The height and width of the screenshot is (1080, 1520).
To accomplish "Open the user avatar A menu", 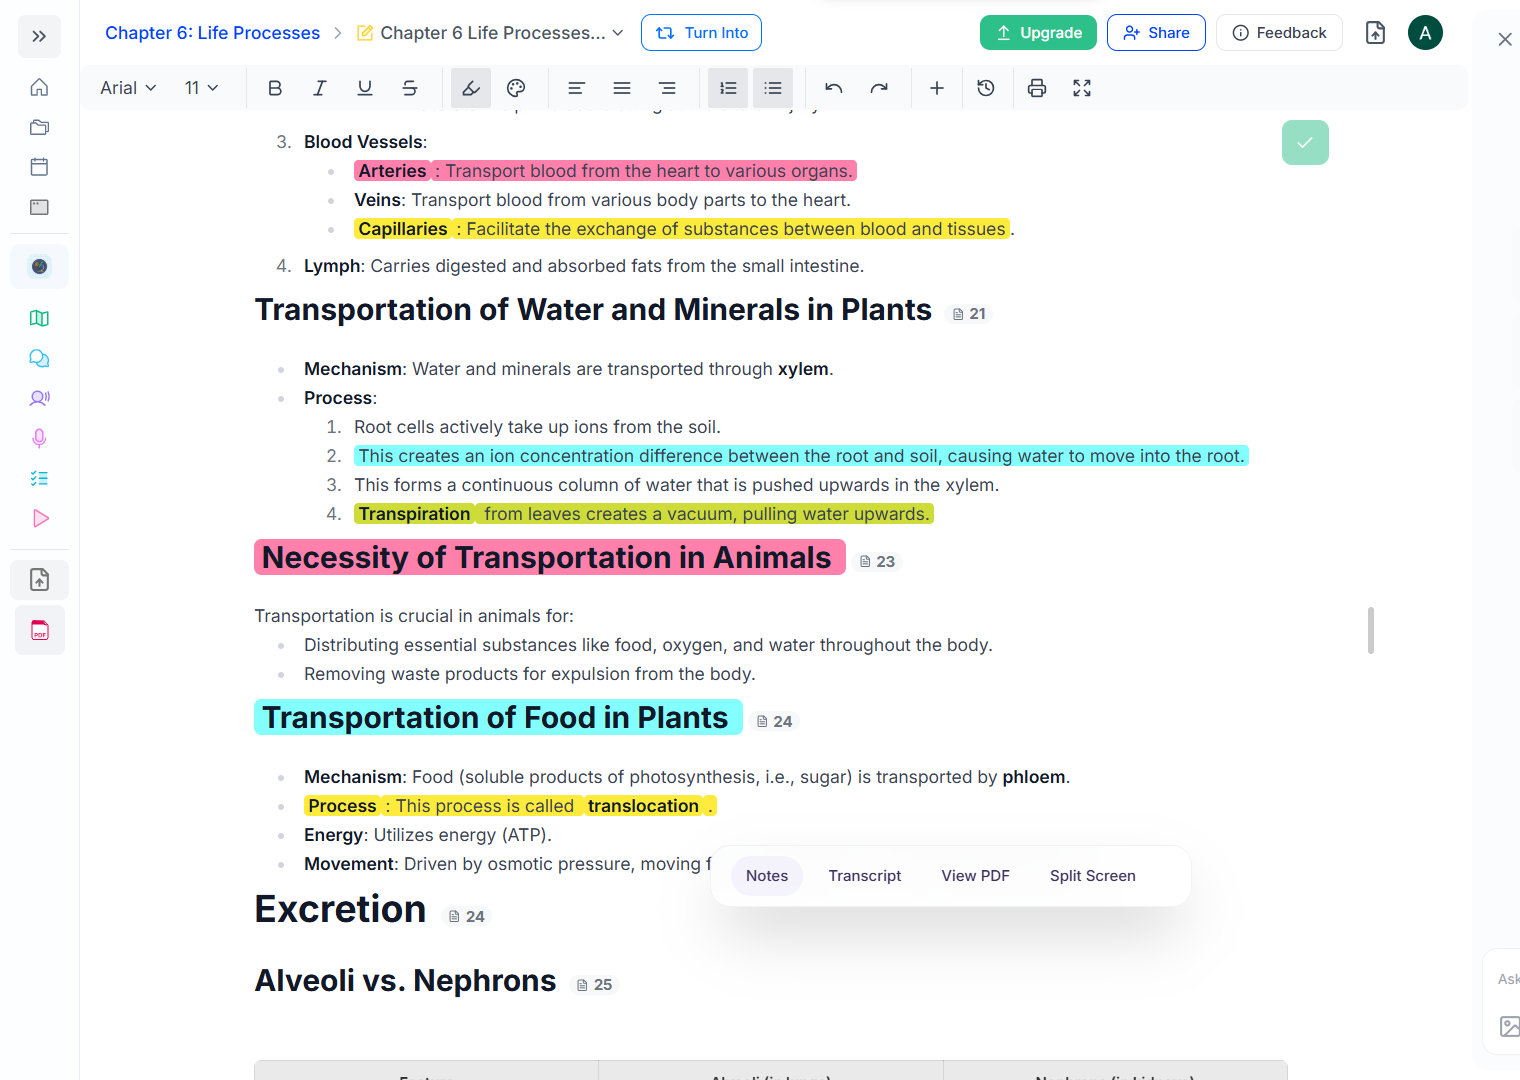I will (x=1425, y=33).
